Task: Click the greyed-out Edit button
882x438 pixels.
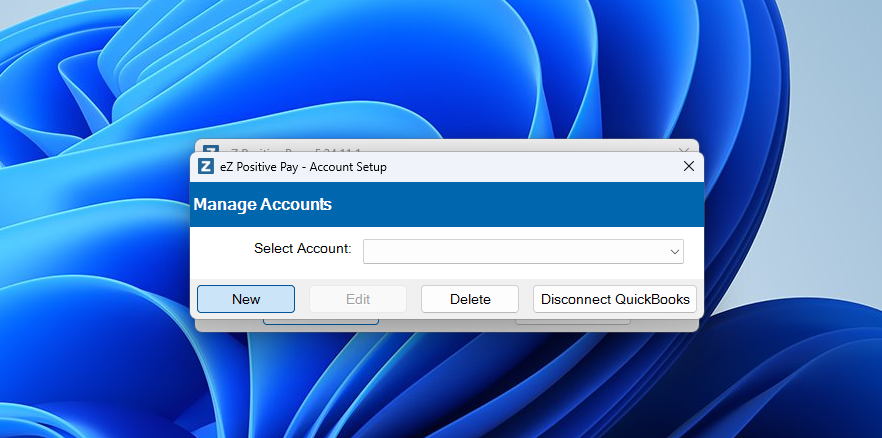Action: [358, 299]
